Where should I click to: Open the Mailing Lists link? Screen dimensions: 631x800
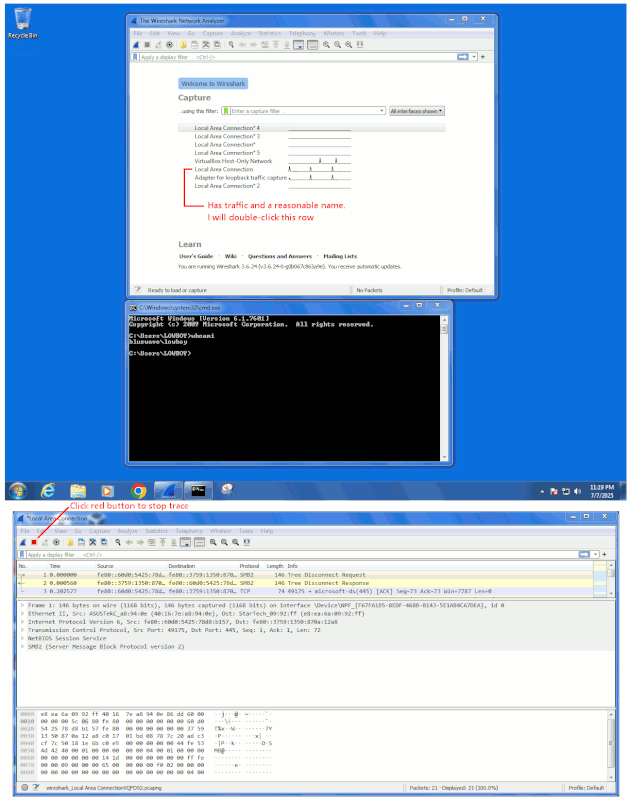(340, 256)
